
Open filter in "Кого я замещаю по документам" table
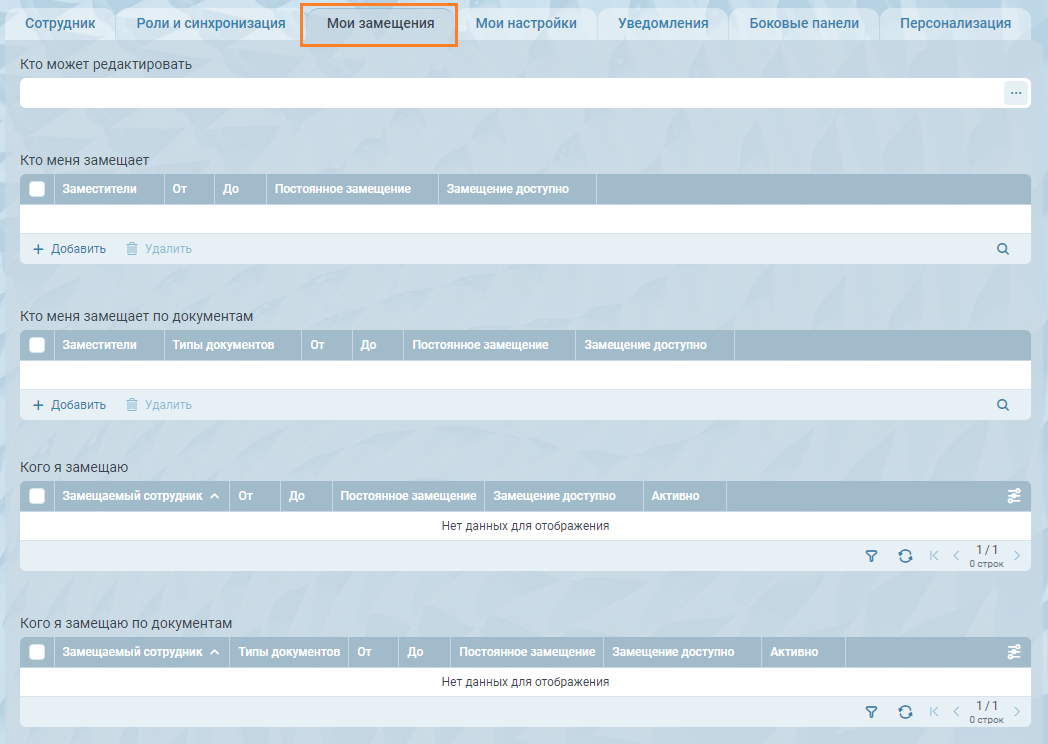tap(871, 712)
